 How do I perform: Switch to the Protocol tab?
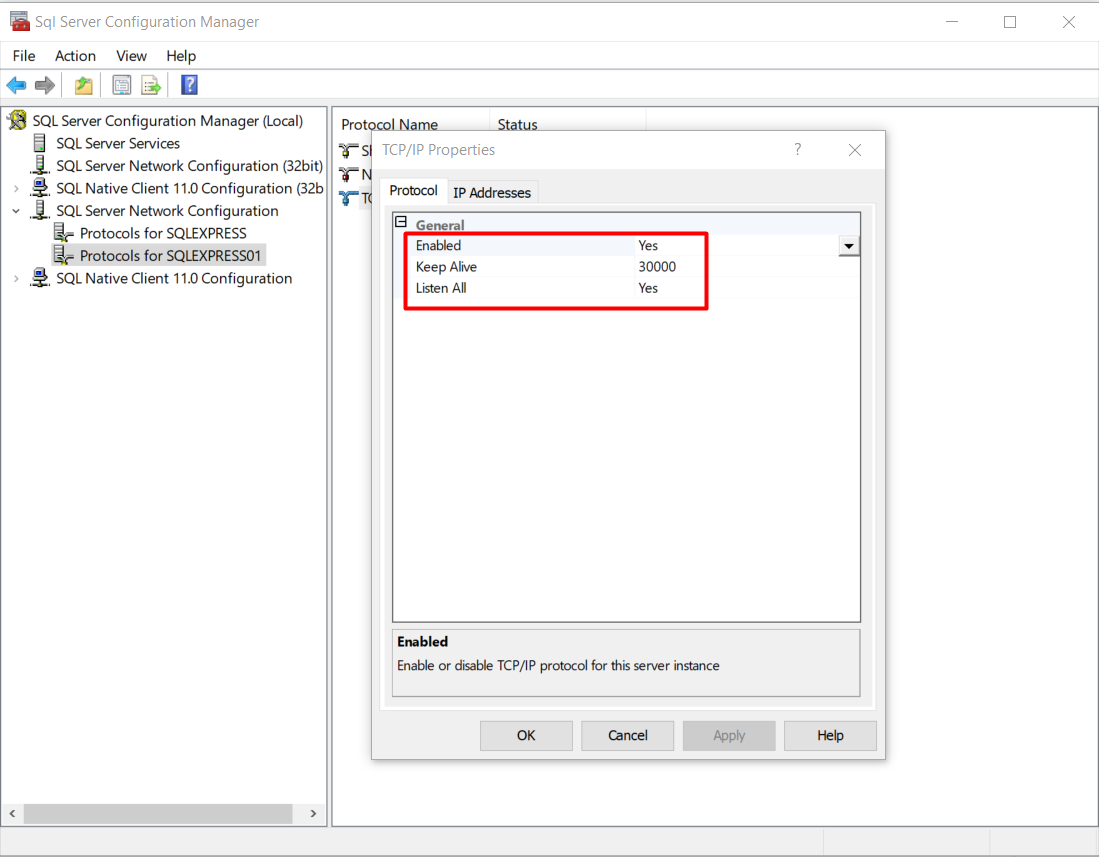pos(414,191)
